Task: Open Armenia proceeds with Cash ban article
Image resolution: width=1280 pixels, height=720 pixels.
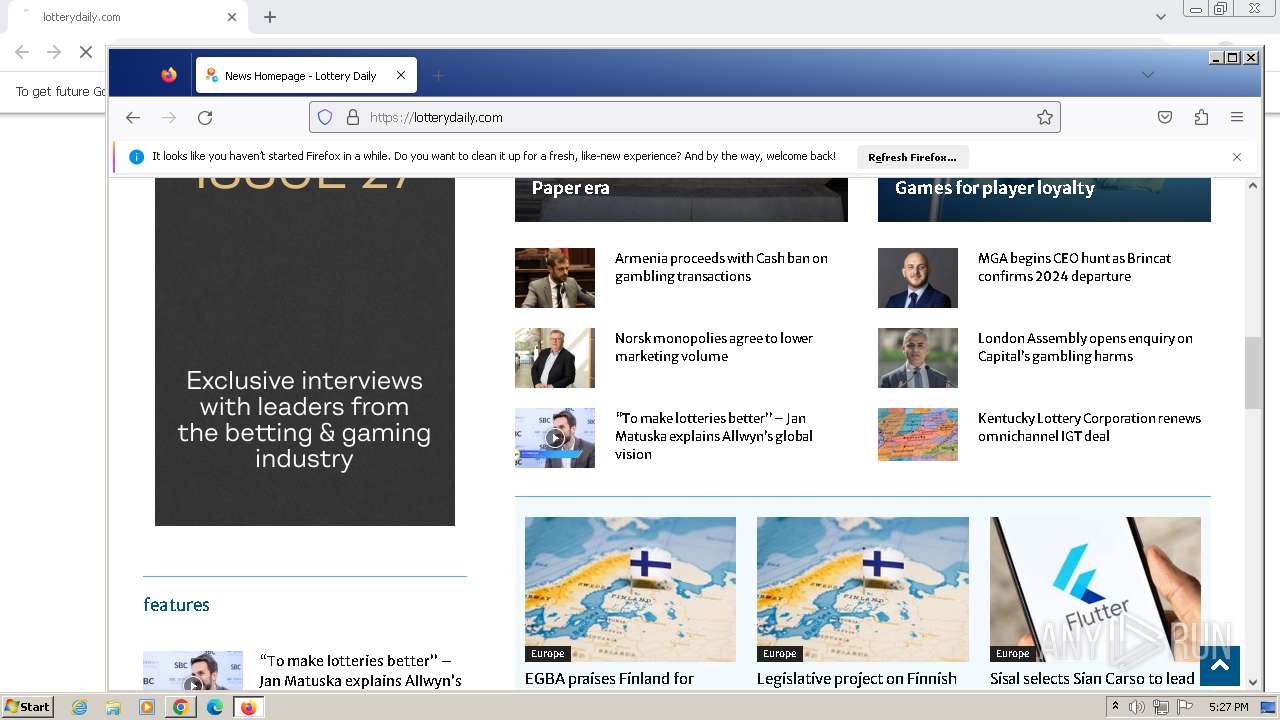Action: tap(721, 267)
